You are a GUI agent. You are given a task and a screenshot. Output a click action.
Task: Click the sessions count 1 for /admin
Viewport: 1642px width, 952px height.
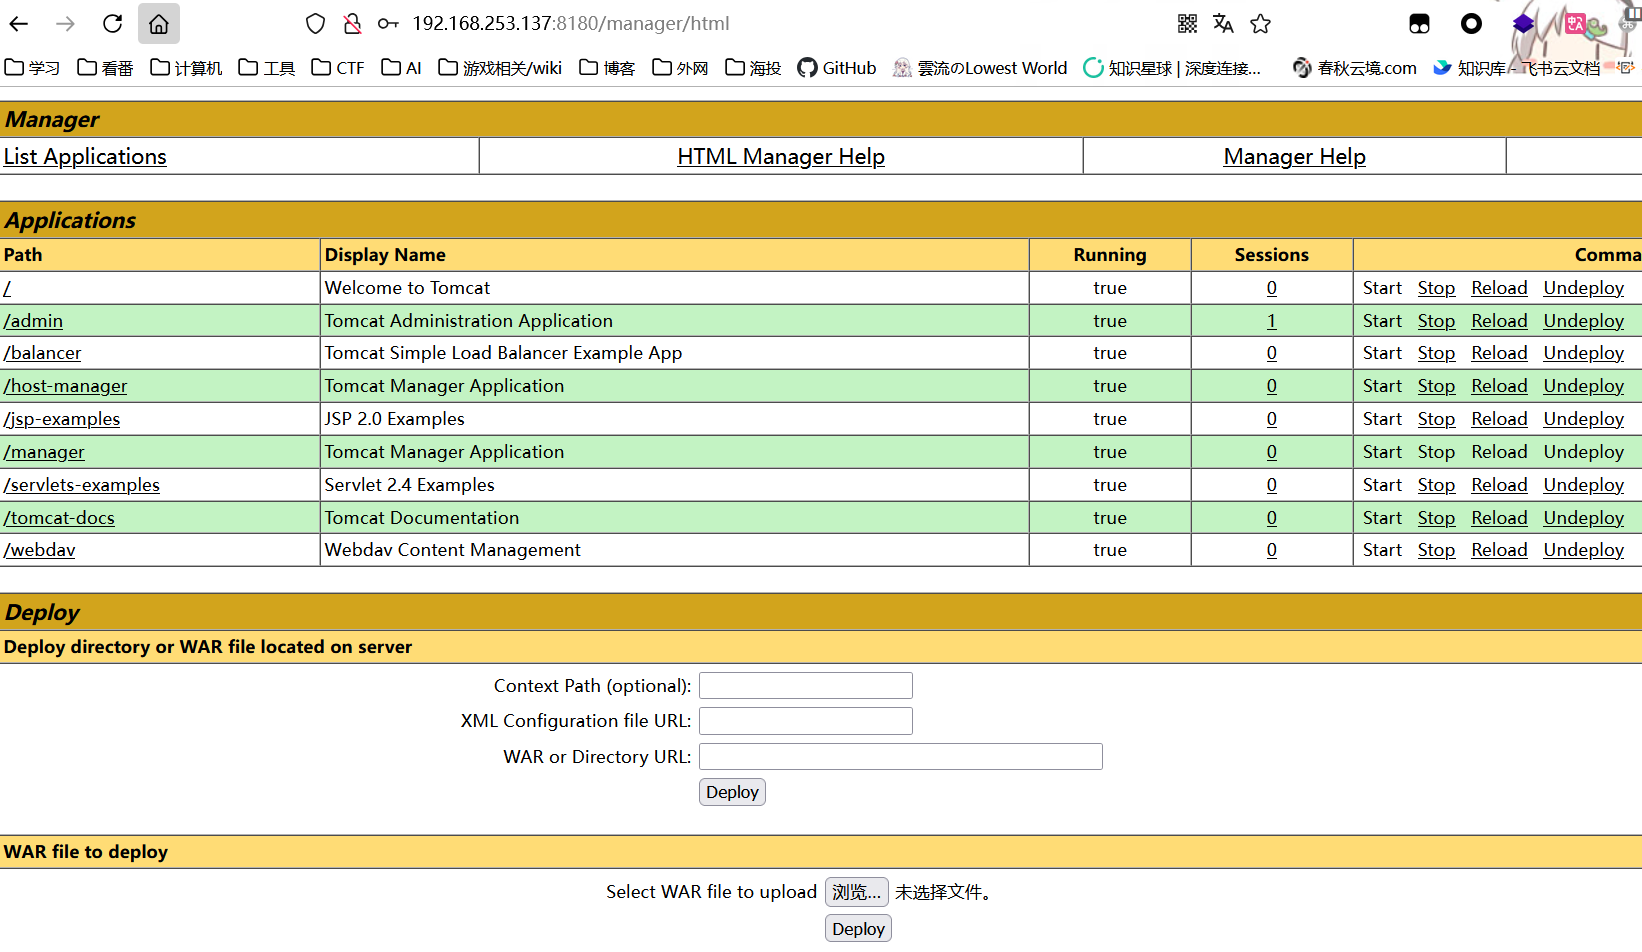(1271, 321)
